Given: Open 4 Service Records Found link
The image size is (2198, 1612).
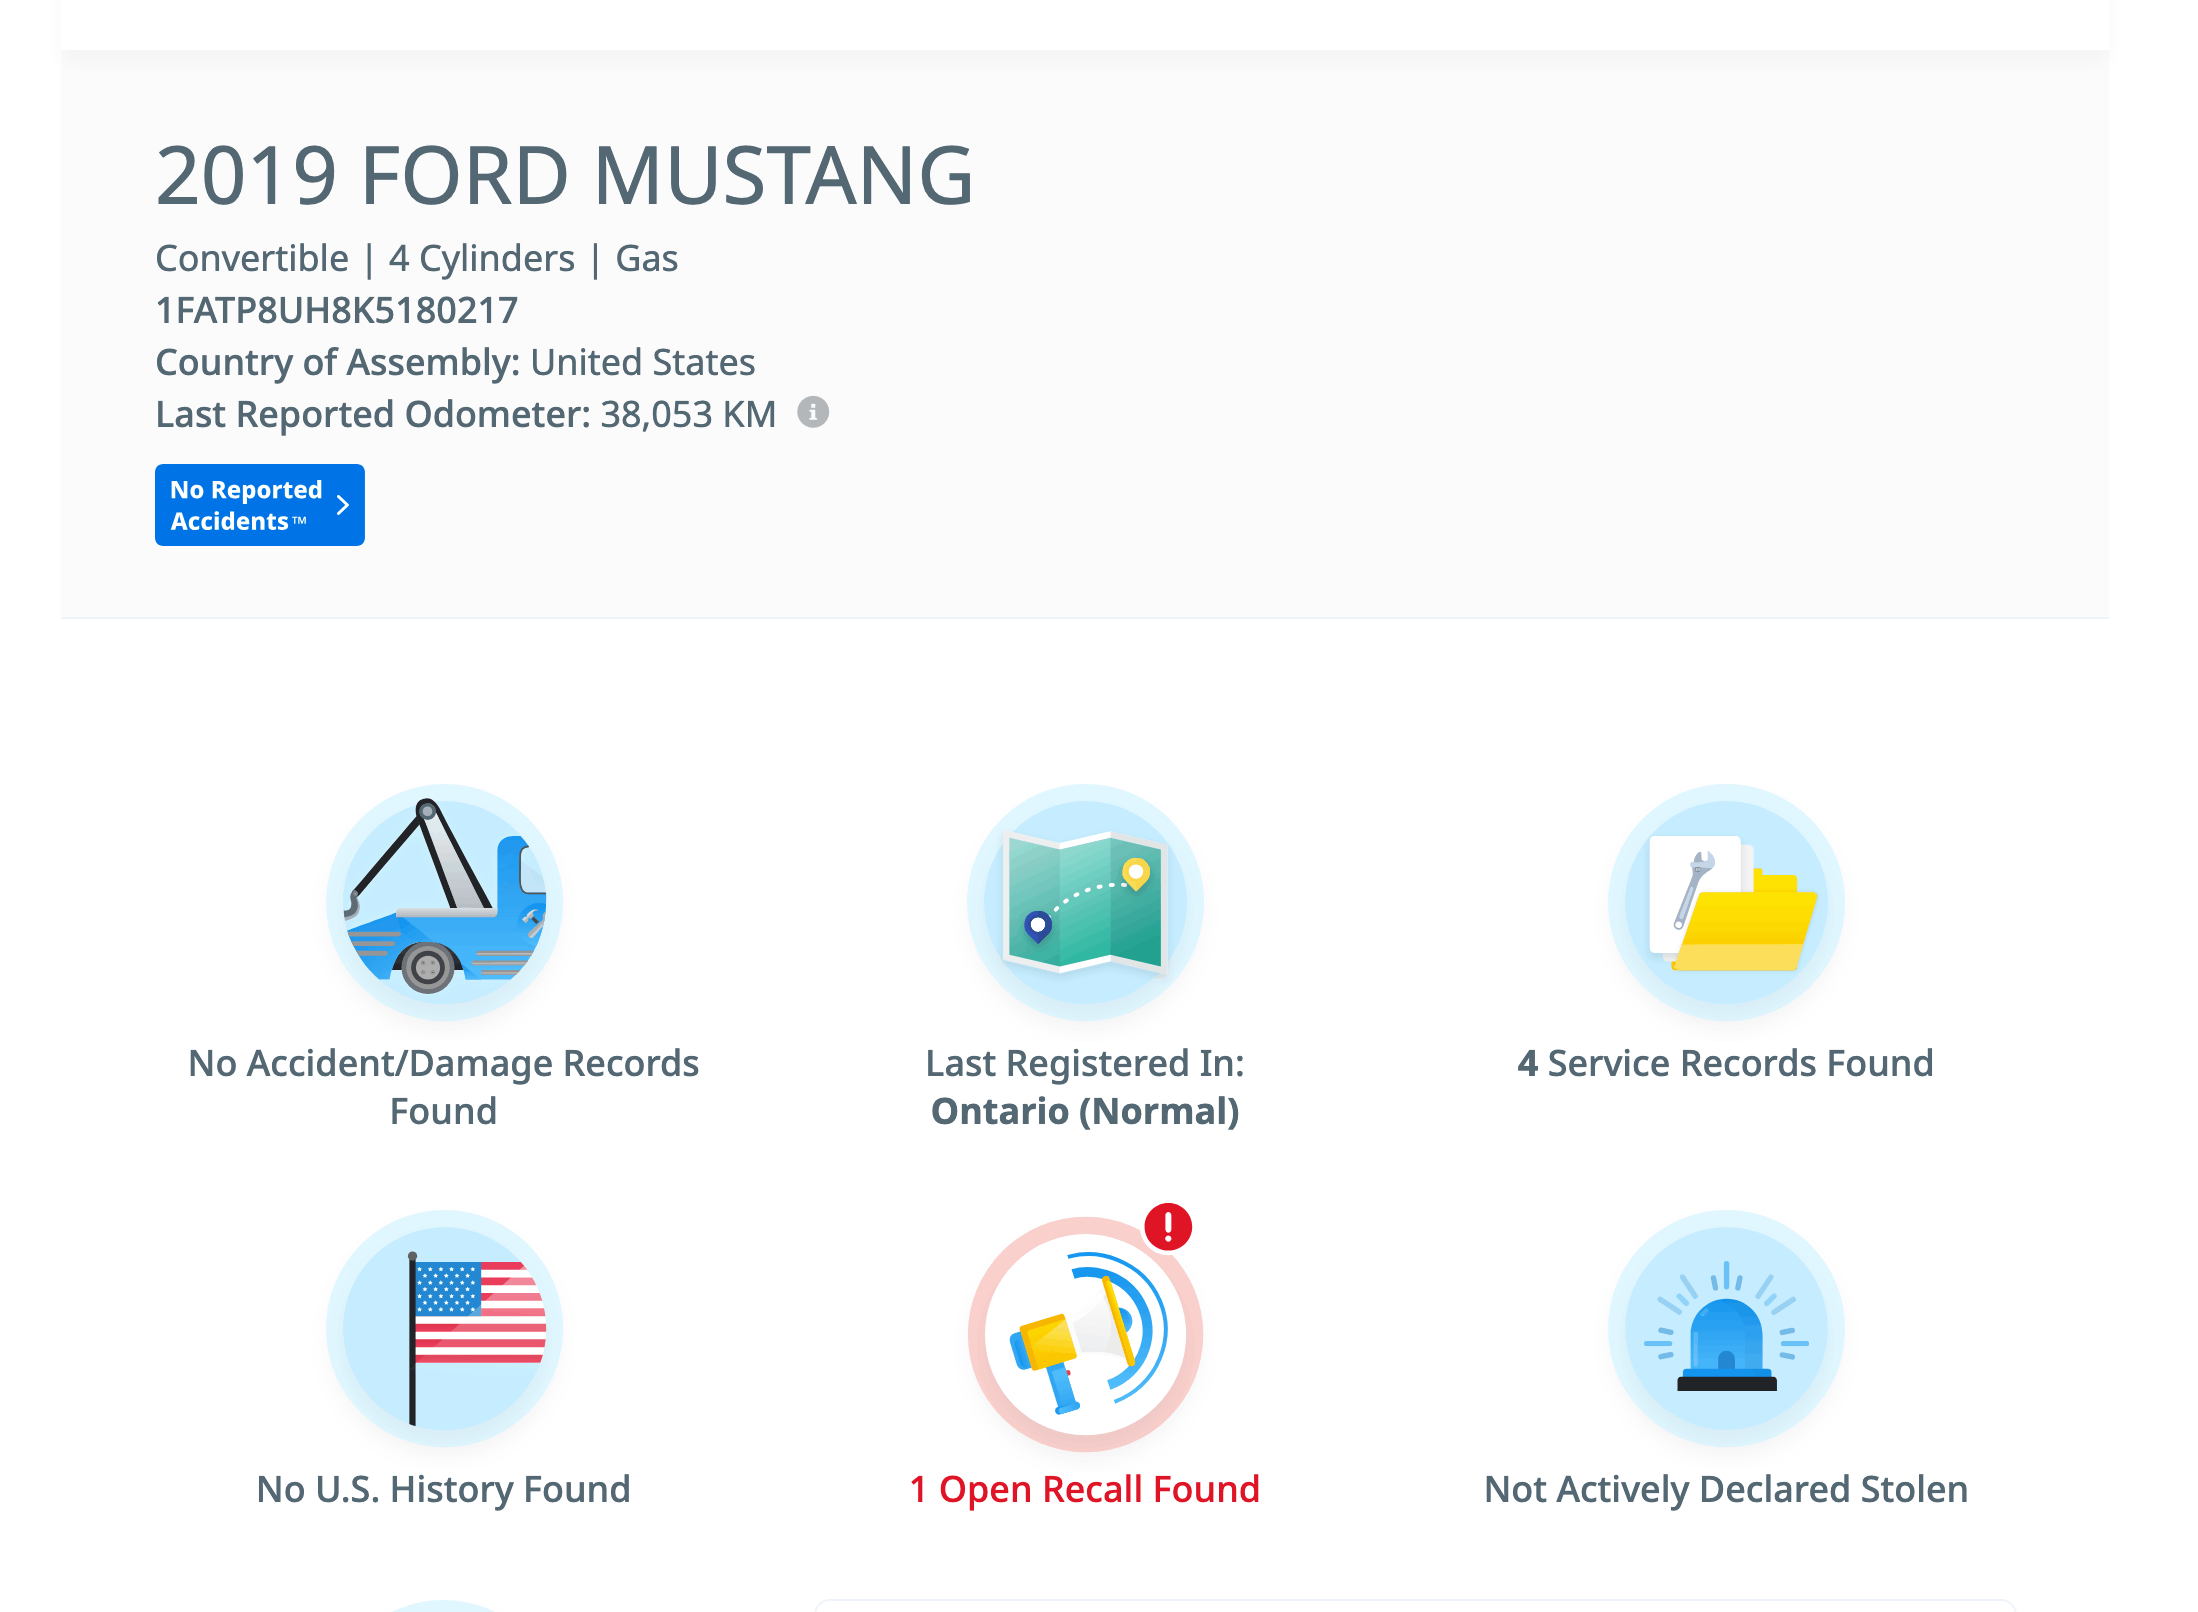Looking at the screenshot, I should coord(1726,1063).
